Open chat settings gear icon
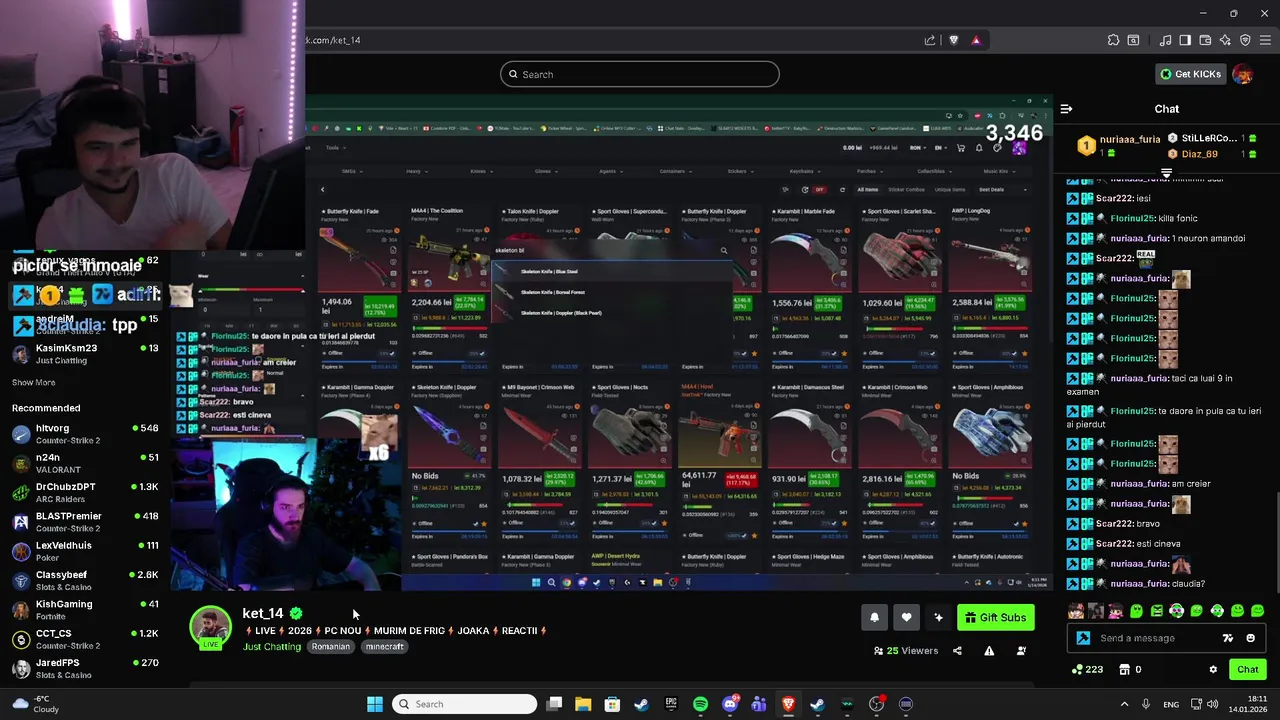This screenshot has height=720, width=1280. pyautogui.click(x=1213, y=670)
